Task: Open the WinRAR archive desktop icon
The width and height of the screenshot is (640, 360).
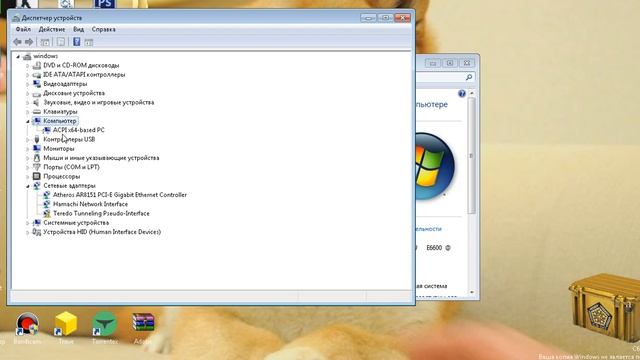Action: (x=143, y=323)
